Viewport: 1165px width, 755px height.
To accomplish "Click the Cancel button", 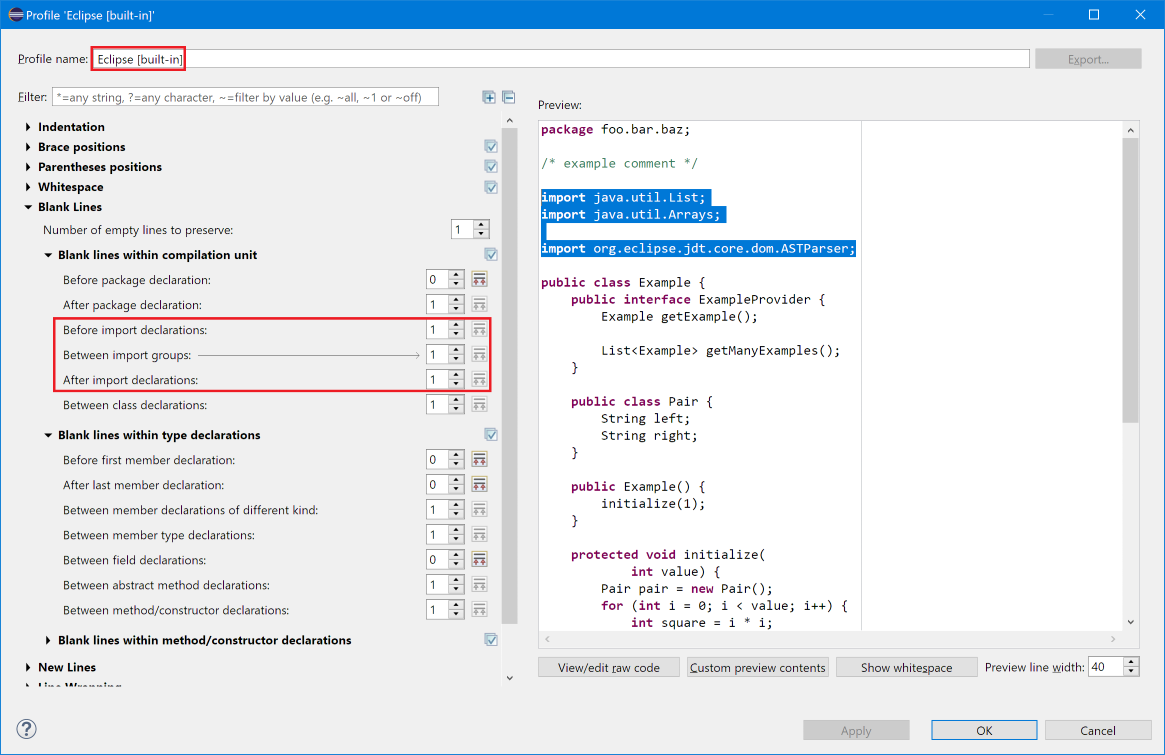I will 1097,730.
